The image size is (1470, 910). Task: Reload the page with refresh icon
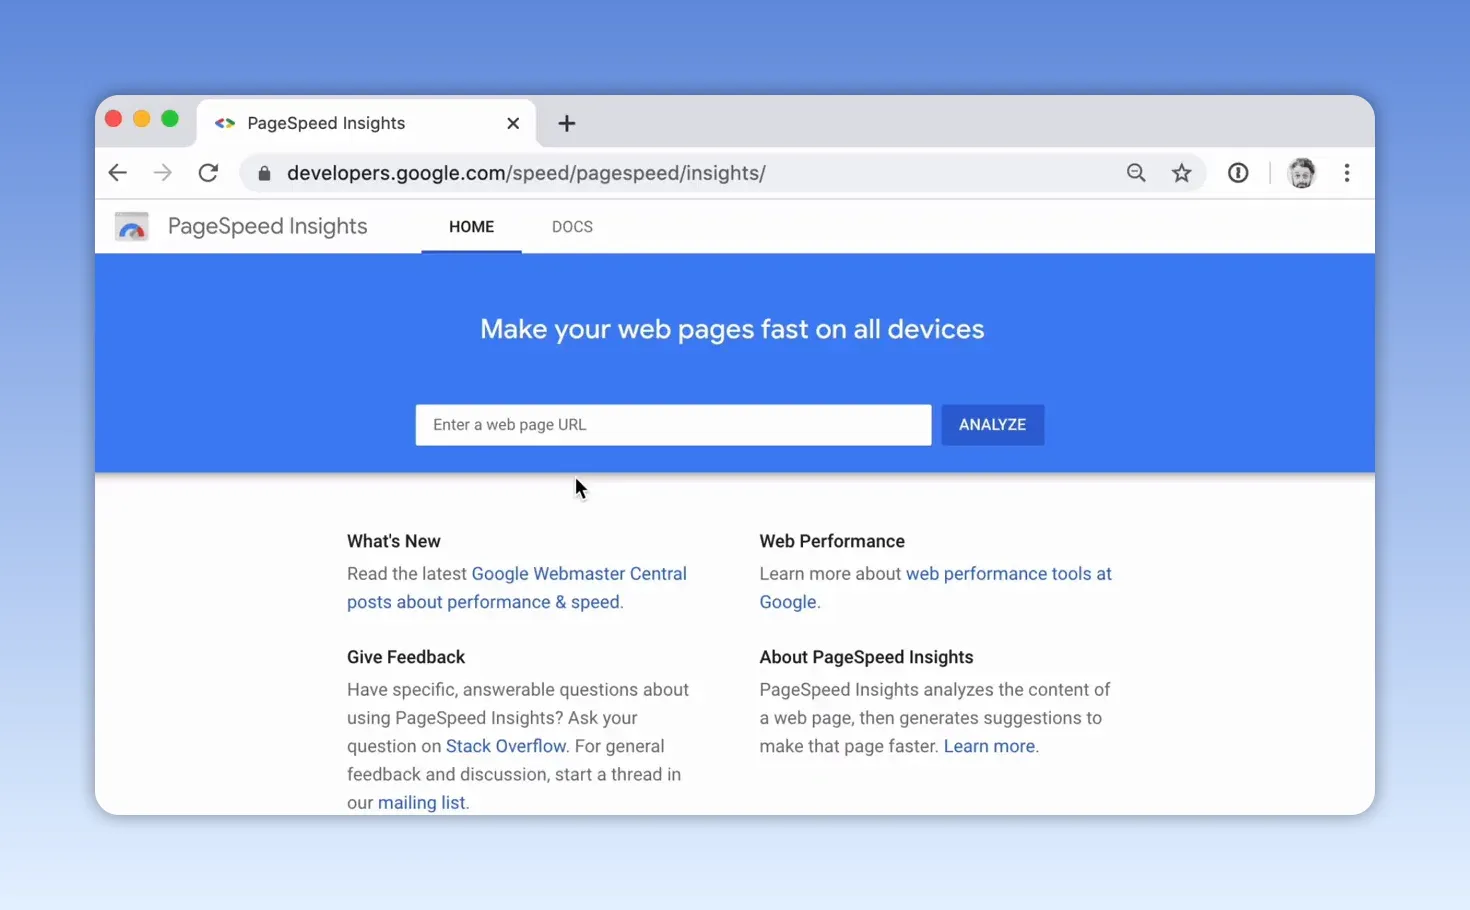point(208,173)
